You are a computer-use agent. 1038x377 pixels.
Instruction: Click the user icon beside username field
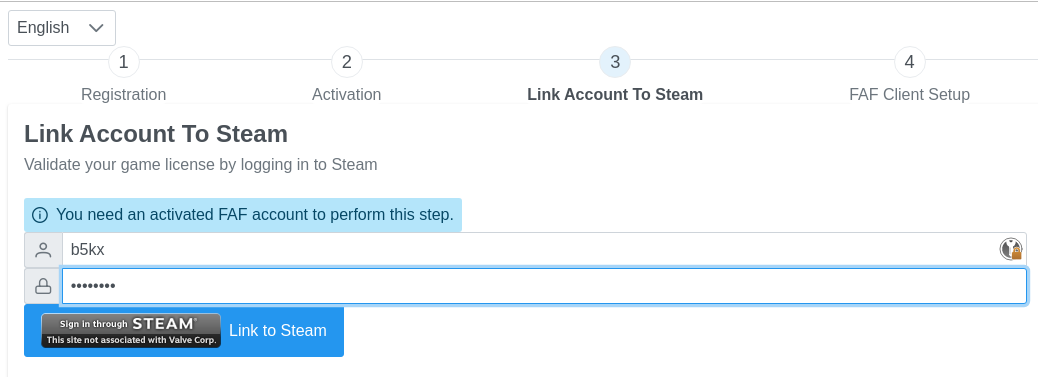[x=43, y=250]
